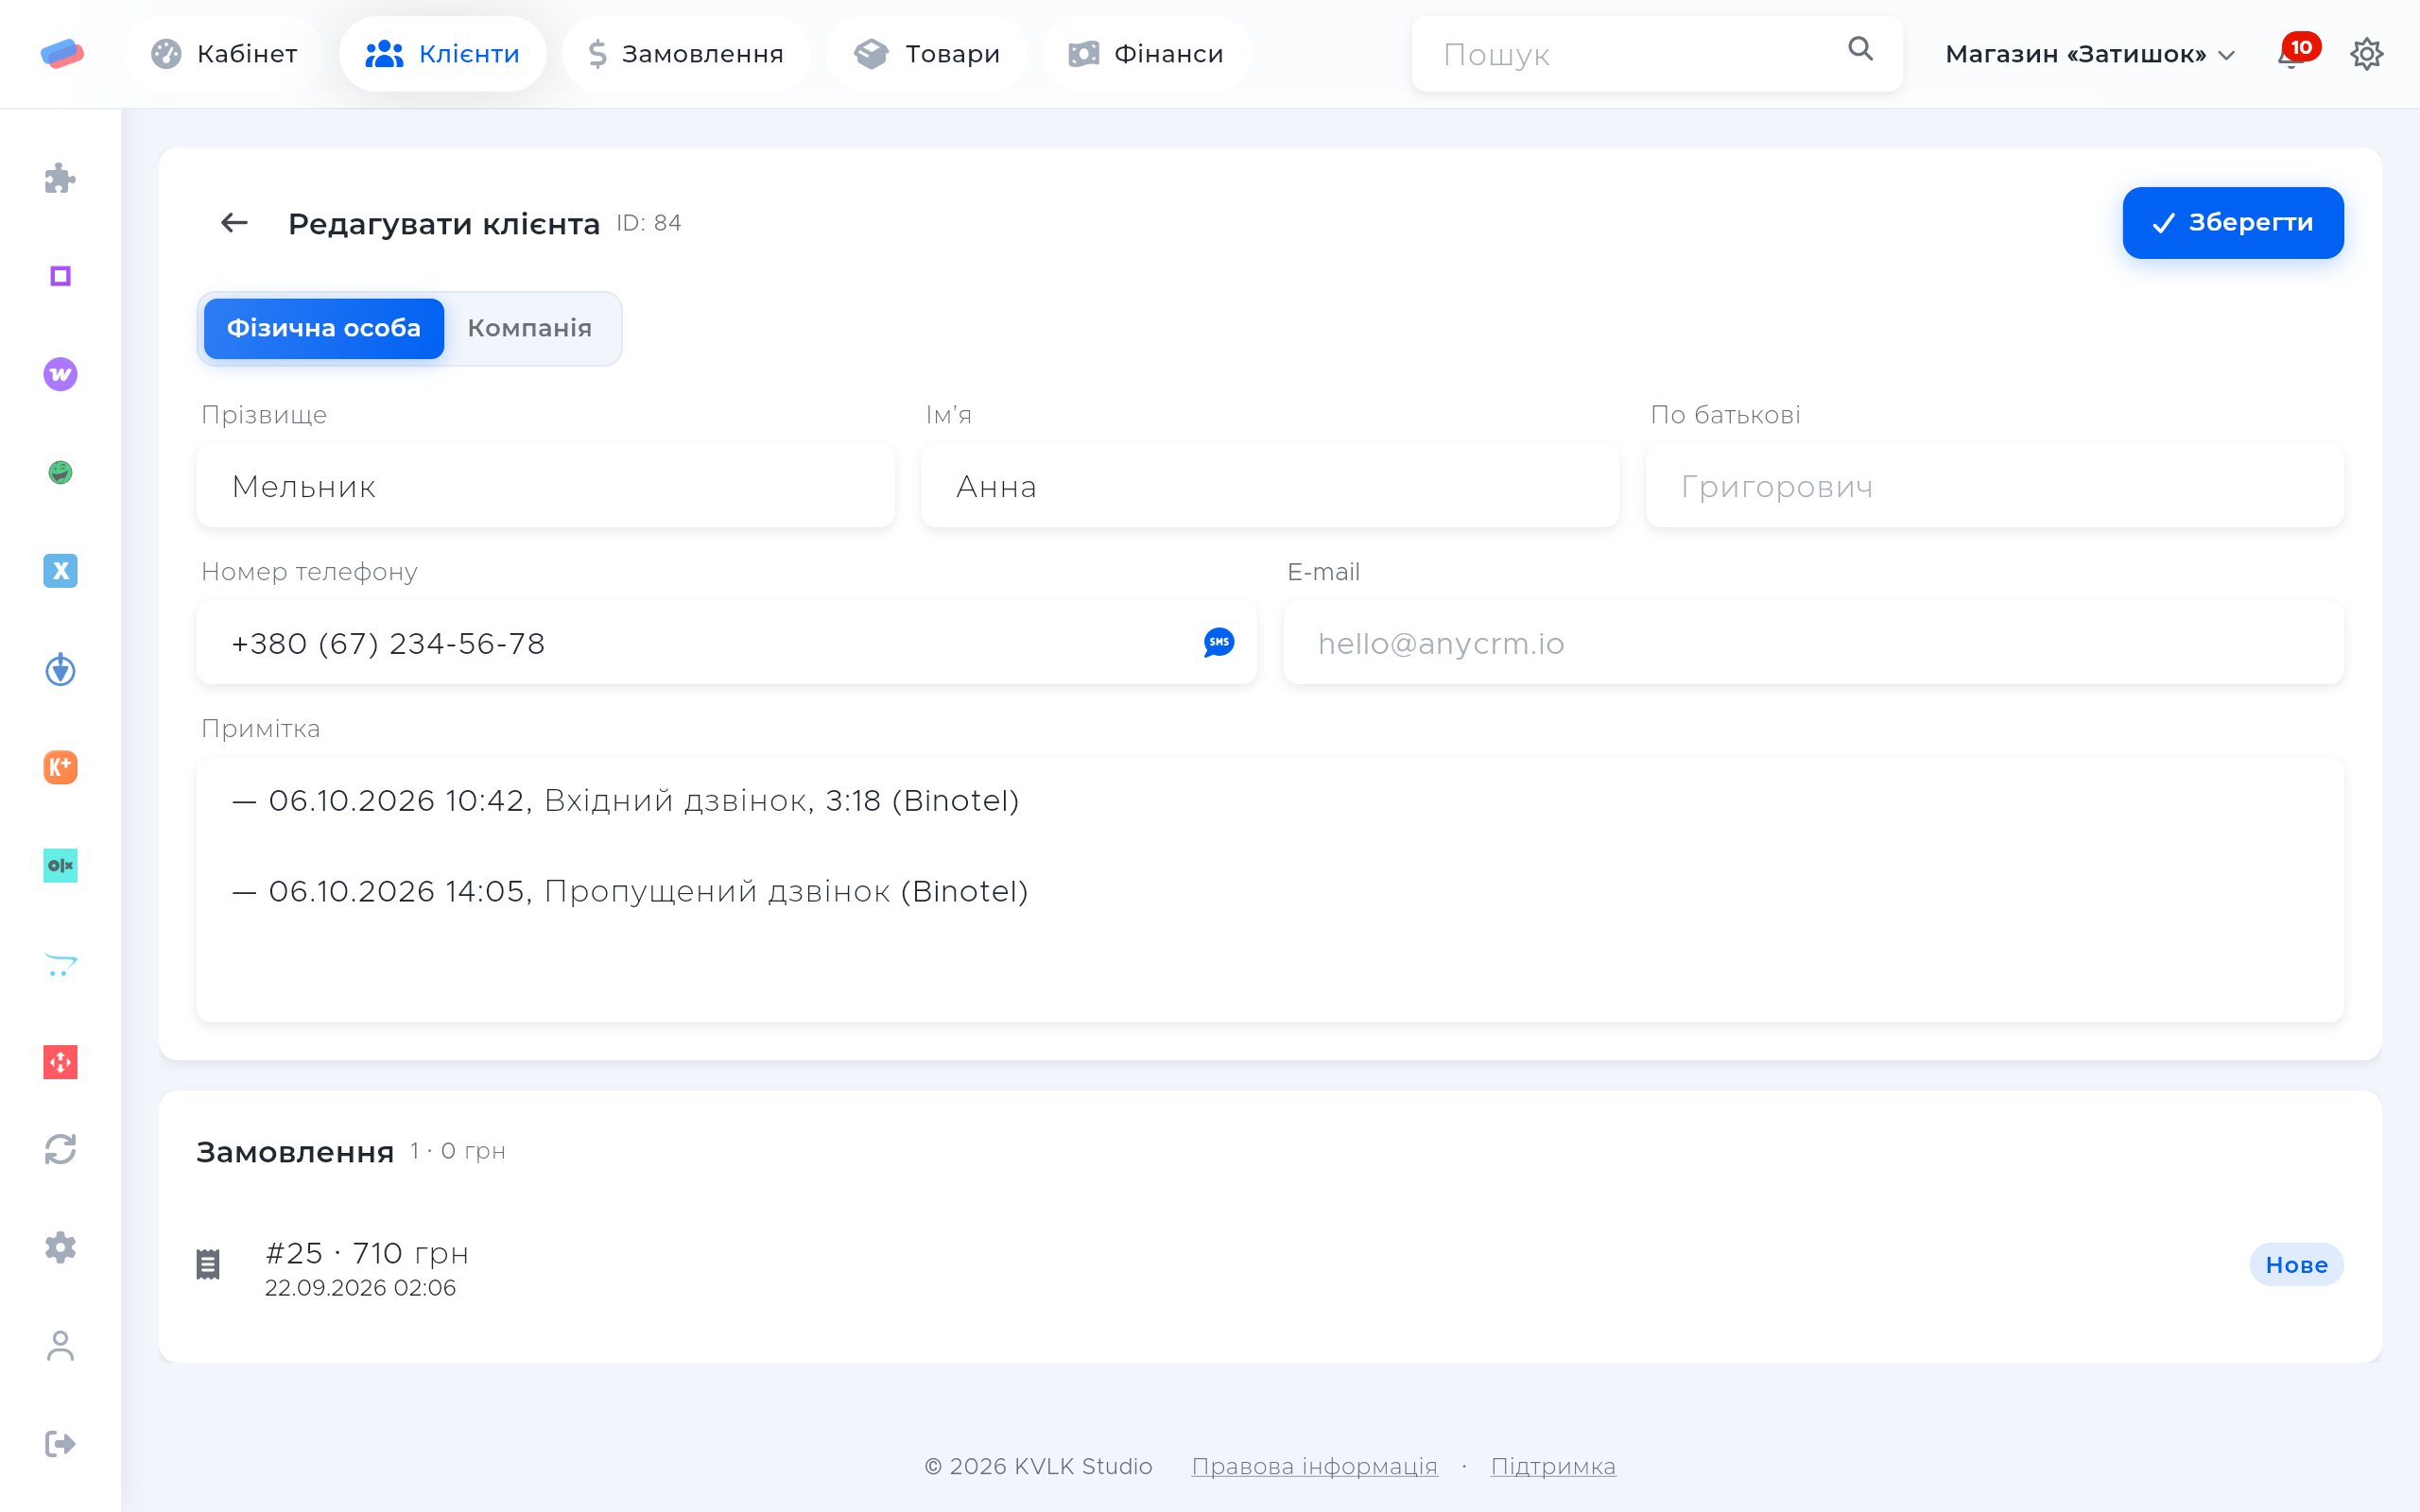Click the © 2026 KVLK Studio text
2420x1512 pixels.
(1038, 1466)
